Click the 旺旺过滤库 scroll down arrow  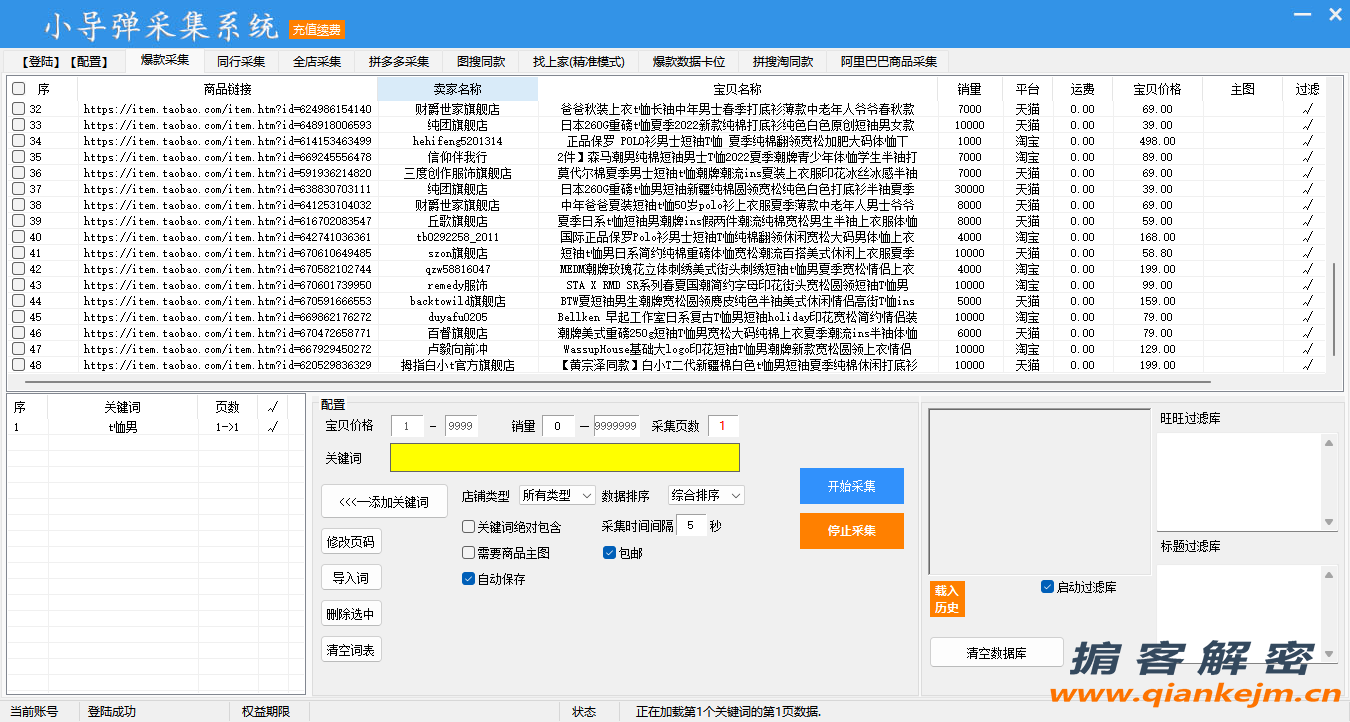click(1329, 522)
